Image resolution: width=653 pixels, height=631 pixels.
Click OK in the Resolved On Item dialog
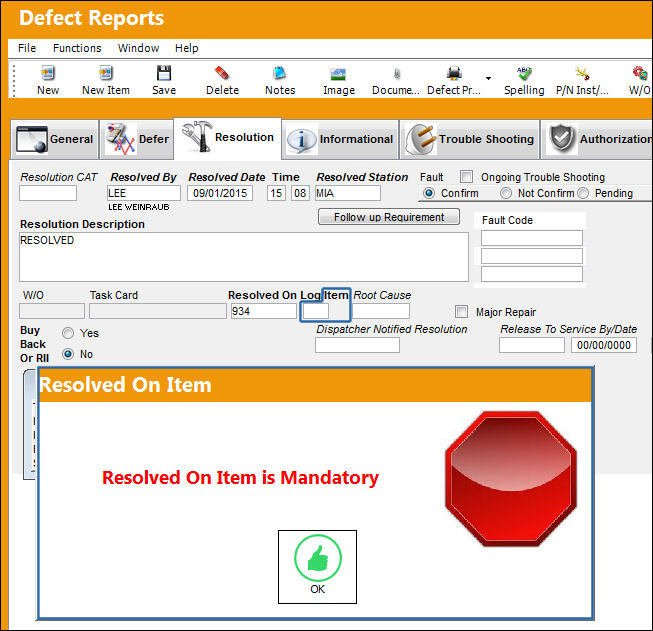[x=317, y=567]
